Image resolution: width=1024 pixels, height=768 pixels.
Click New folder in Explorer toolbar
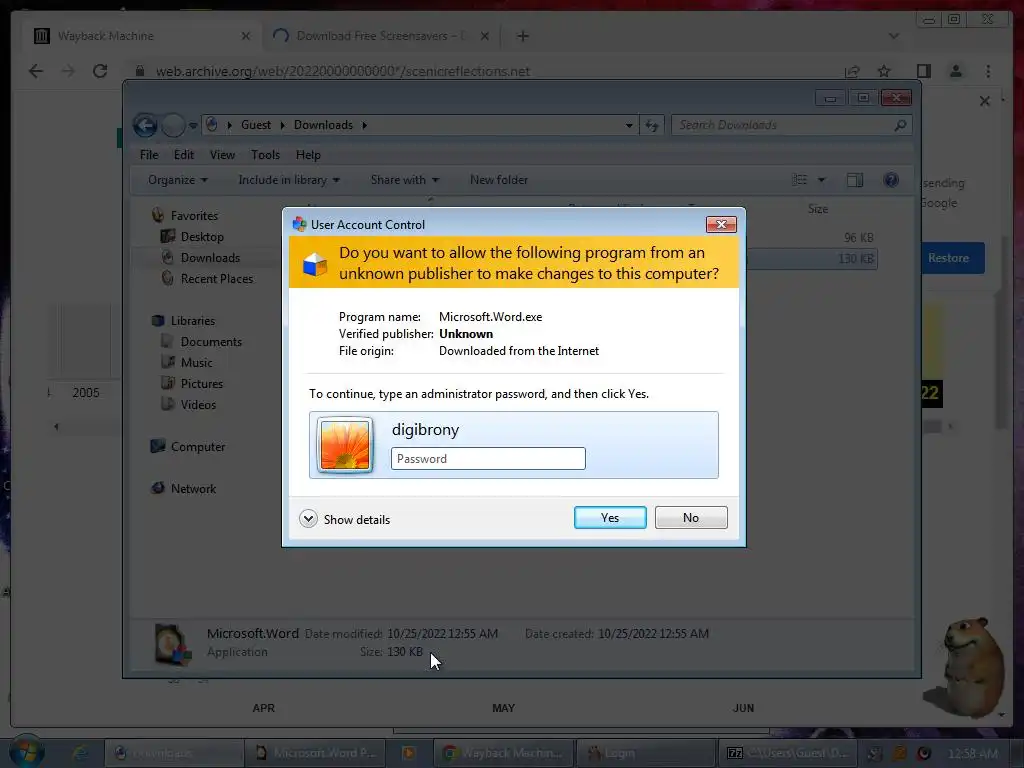pos(499,180)
